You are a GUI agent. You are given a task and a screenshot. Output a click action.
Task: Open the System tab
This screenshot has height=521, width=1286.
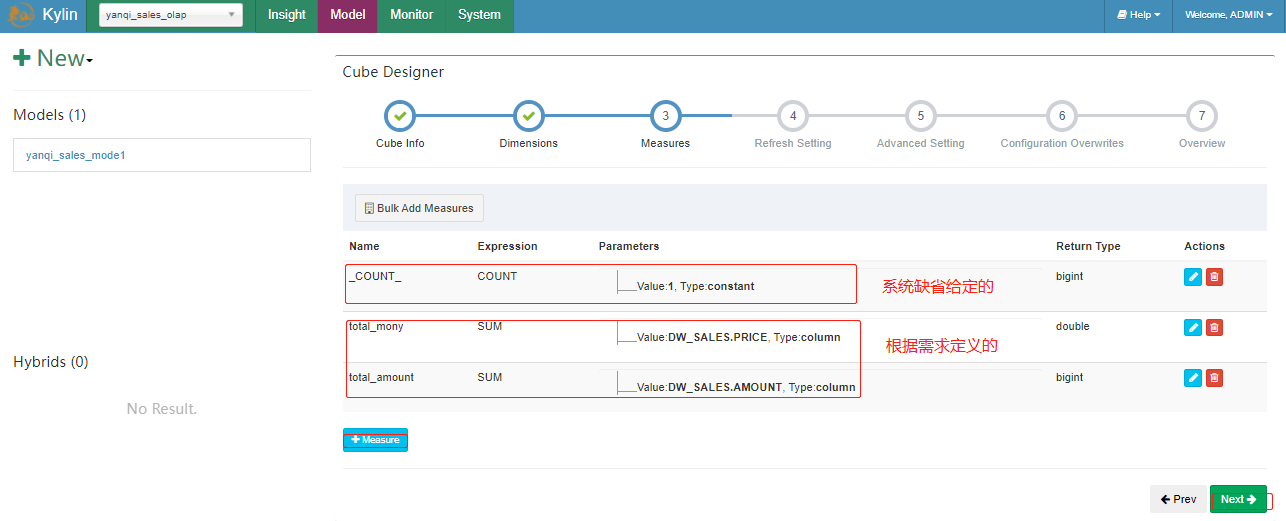pyautogui.click(x=480, y=15)
